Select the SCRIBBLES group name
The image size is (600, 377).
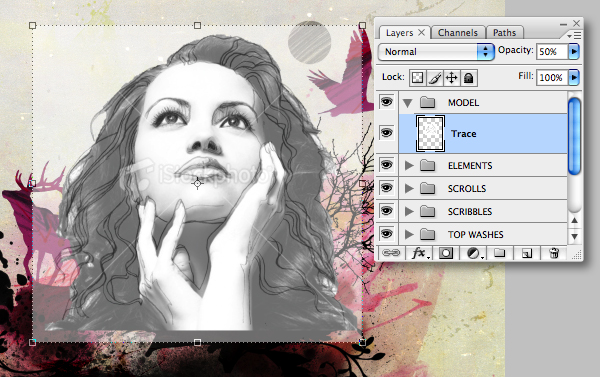pyautogui.click(x=470, y=212)
